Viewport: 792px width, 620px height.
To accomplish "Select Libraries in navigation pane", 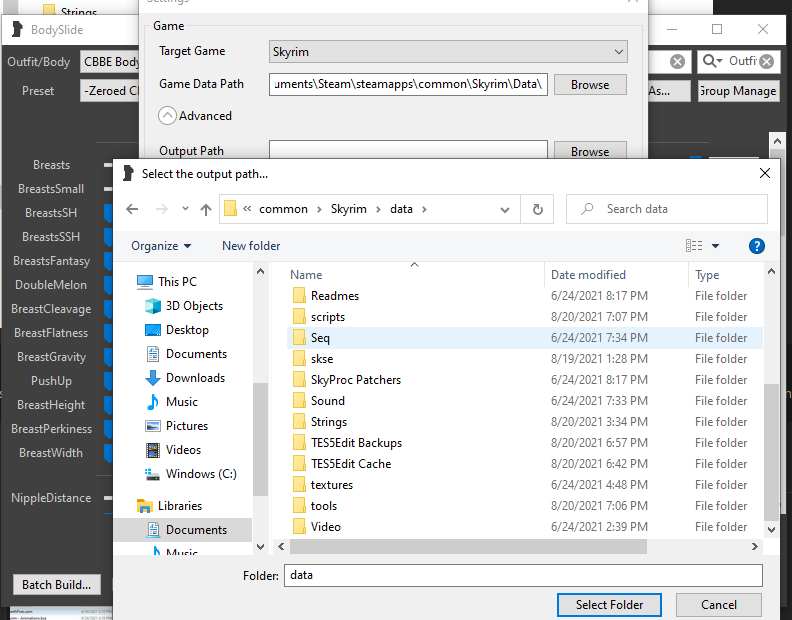I will pos(179,506).
